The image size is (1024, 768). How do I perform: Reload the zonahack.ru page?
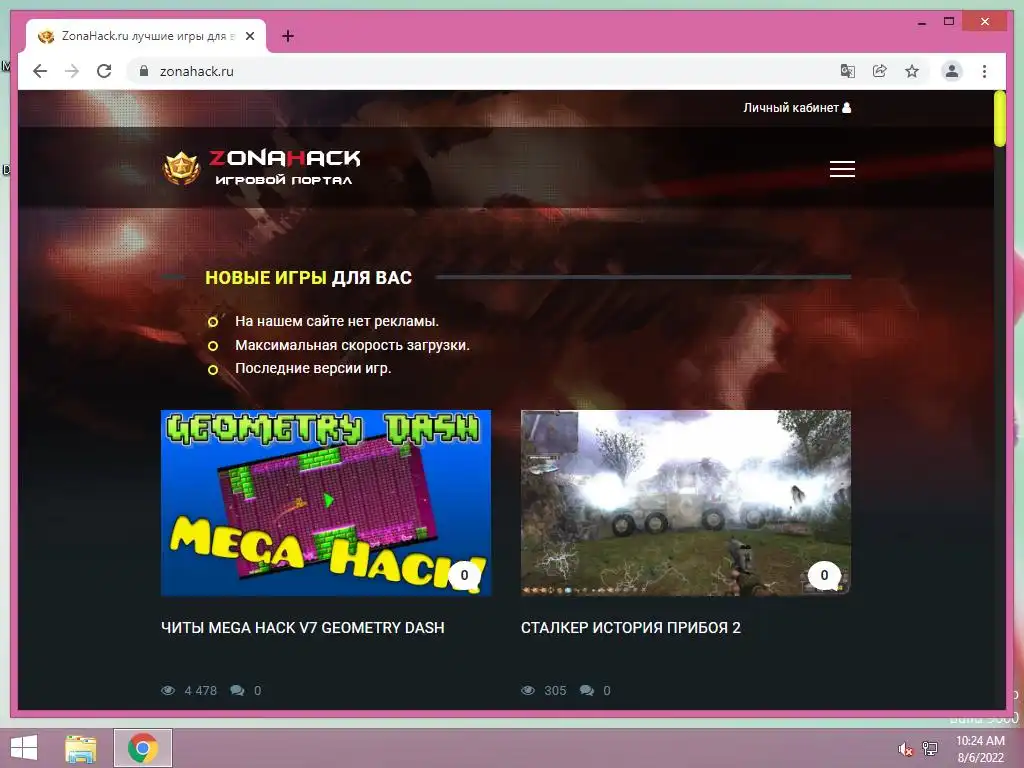click(x=104, y=71)
